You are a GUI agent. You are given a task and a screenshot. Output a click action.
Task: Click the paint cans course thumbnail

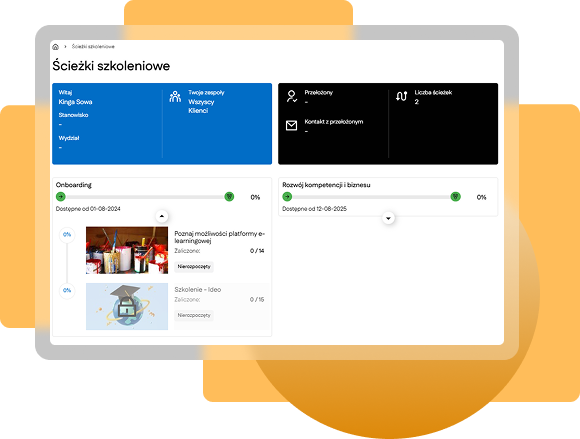127,250
